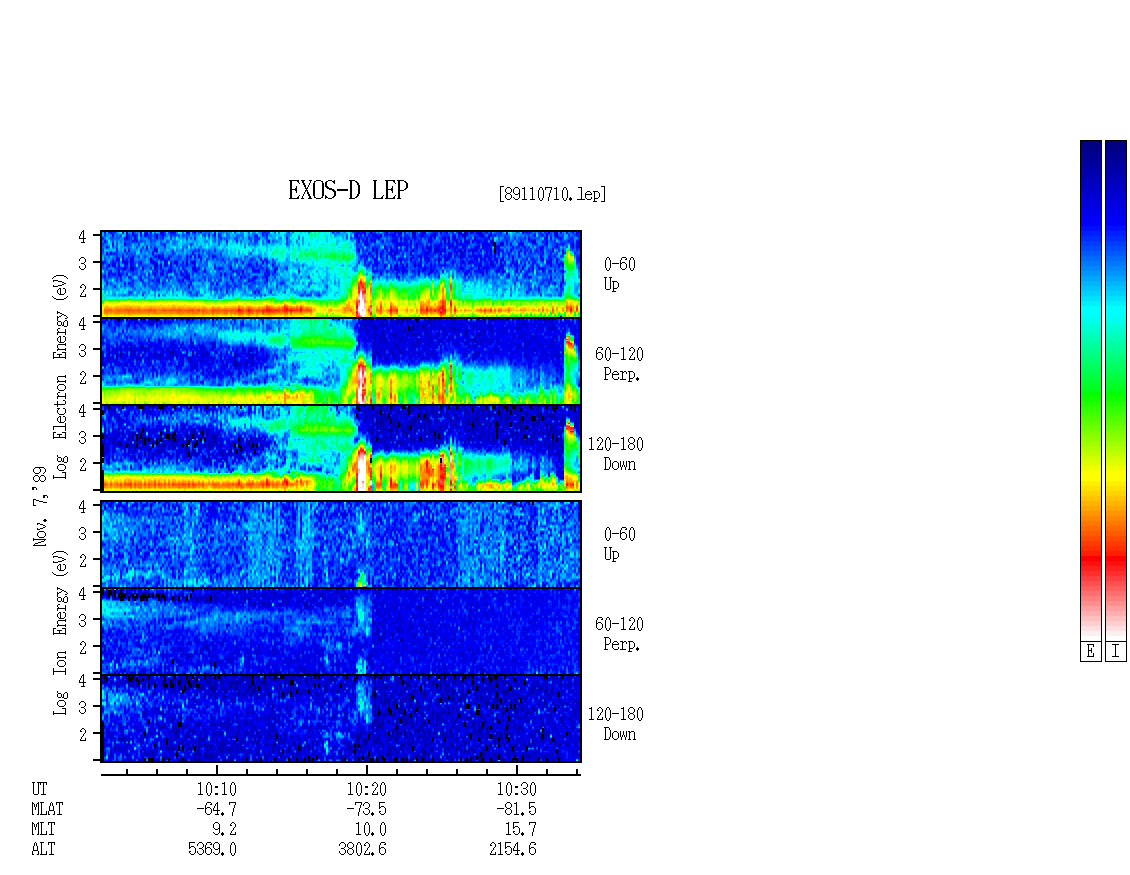The width and height of the screenshot is (1130, 875).
Task: Click the electron 0-60 Up label
Action: 619,274
